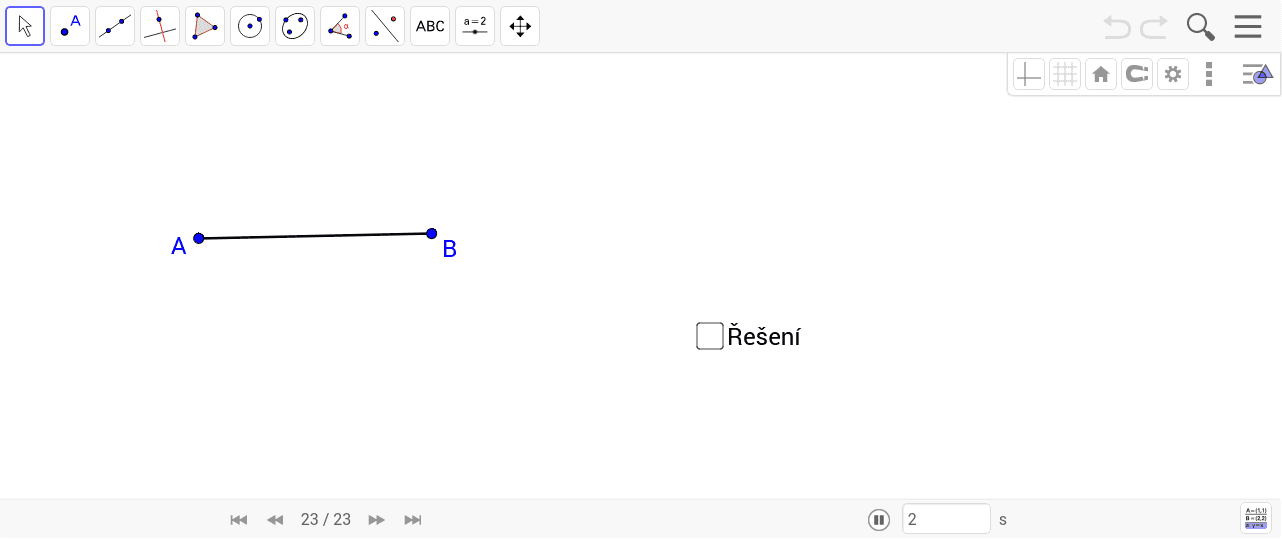Select the Angle measurement tool
Image resolution: width=1282 pixels, height=539 pixels.
point(340,26)
